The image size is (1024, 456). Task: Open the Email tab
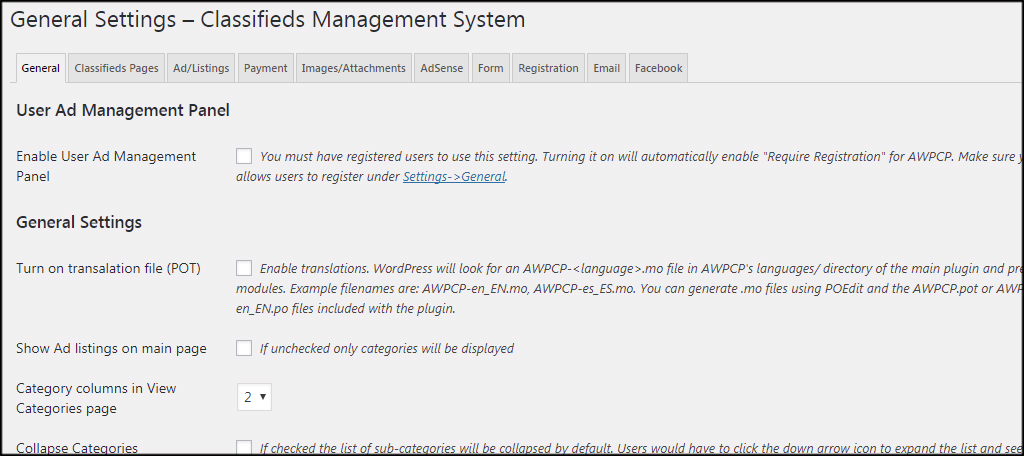click(606, 68)
